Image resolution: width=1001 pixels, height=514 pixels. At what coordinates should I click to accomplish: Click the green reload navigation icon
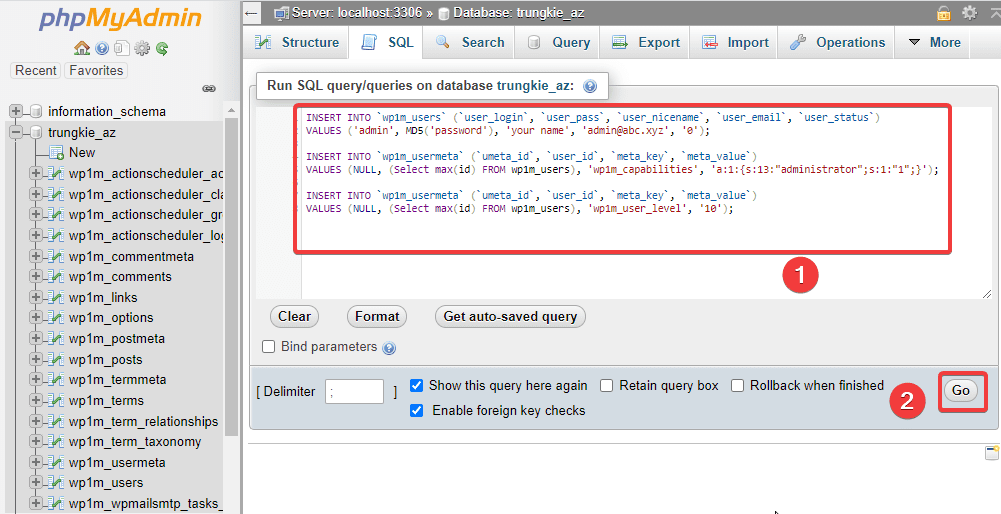[161, 48]
